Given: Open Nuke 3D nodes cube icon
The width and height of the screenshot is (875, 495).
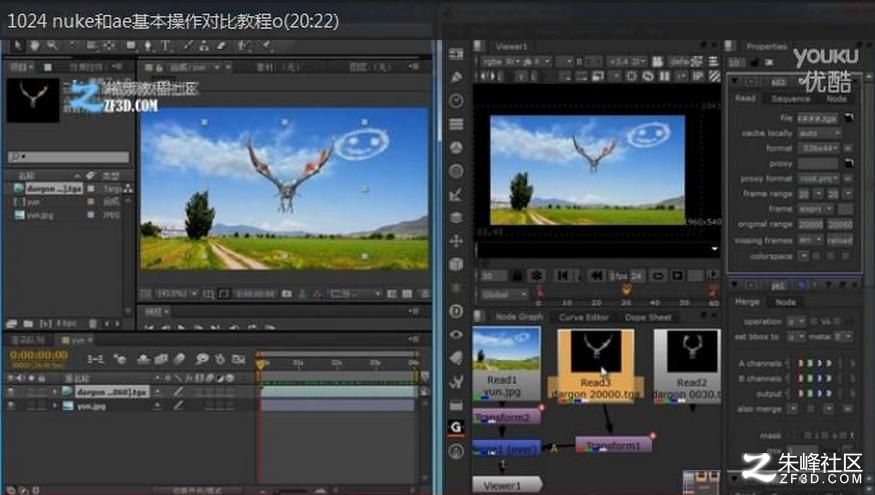Looking at the screenshot, I should coord(456,264).
